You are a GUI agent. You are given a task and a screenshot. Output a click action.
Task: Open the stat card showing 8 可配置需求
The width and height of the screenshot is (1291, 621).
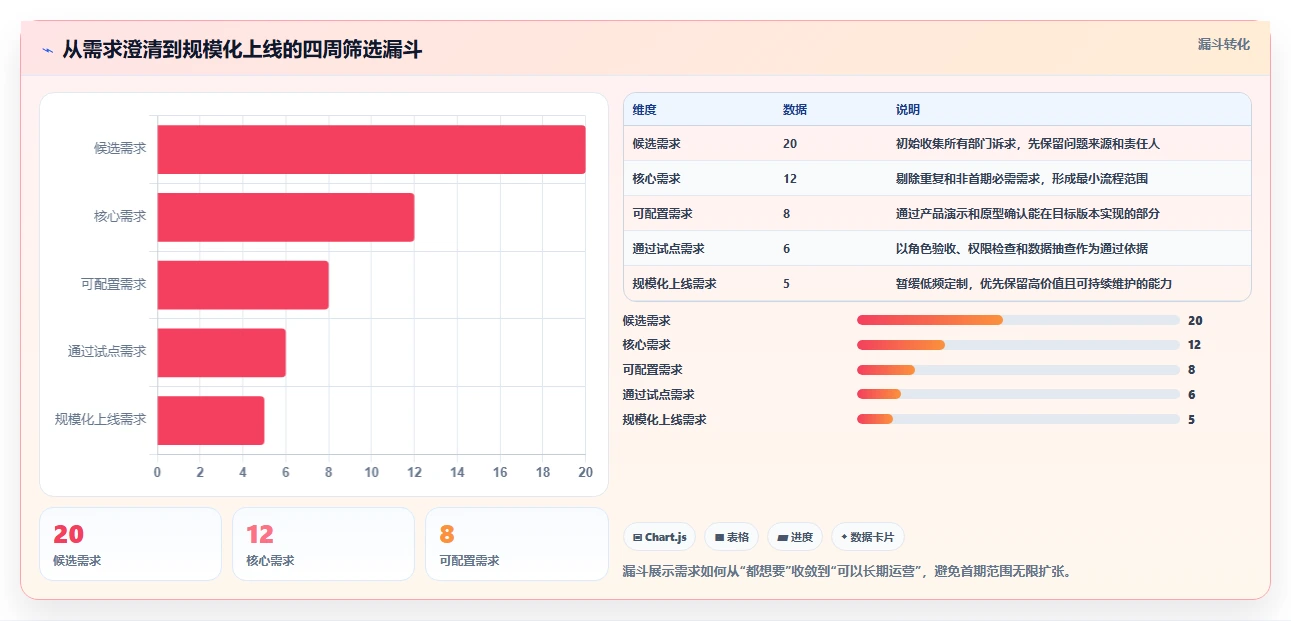click(x=516, y=544)
